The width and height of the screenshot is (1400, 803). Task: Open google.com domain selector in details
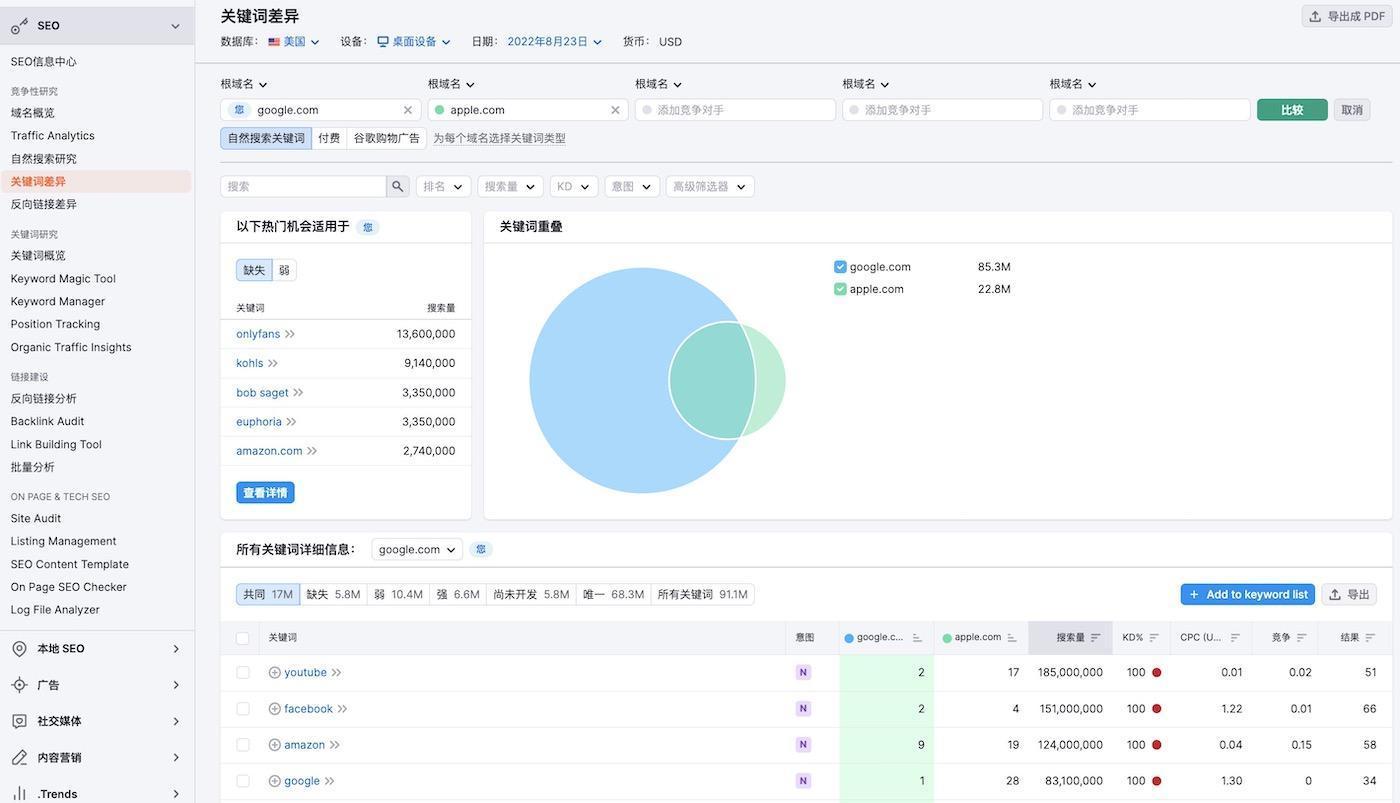[x=417, y=549]
